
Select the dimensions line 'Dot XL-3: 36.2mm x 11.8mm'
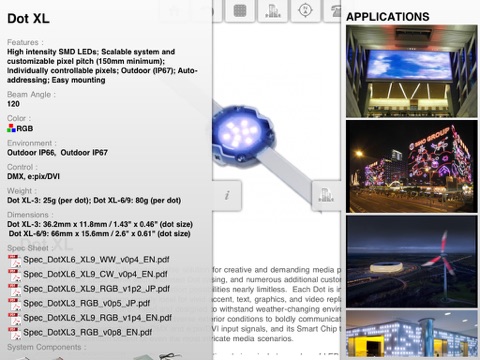click(x=100, y=224)
